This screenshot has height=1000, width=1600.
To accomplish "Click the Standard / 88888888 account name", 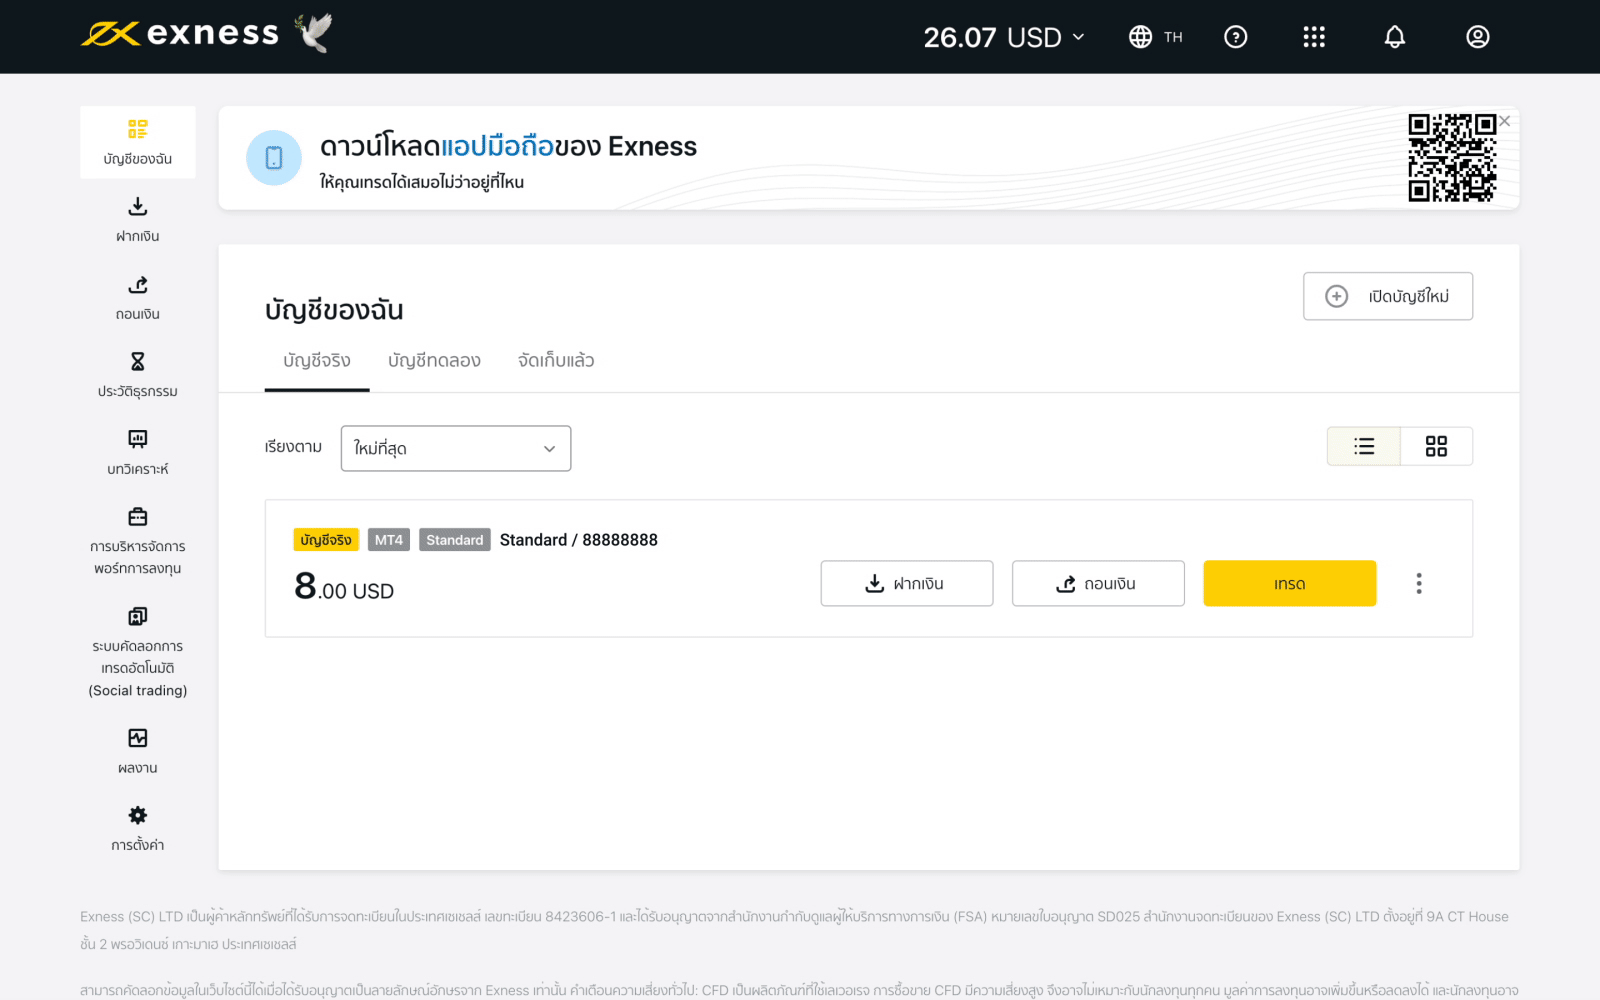I will (579, 540).
